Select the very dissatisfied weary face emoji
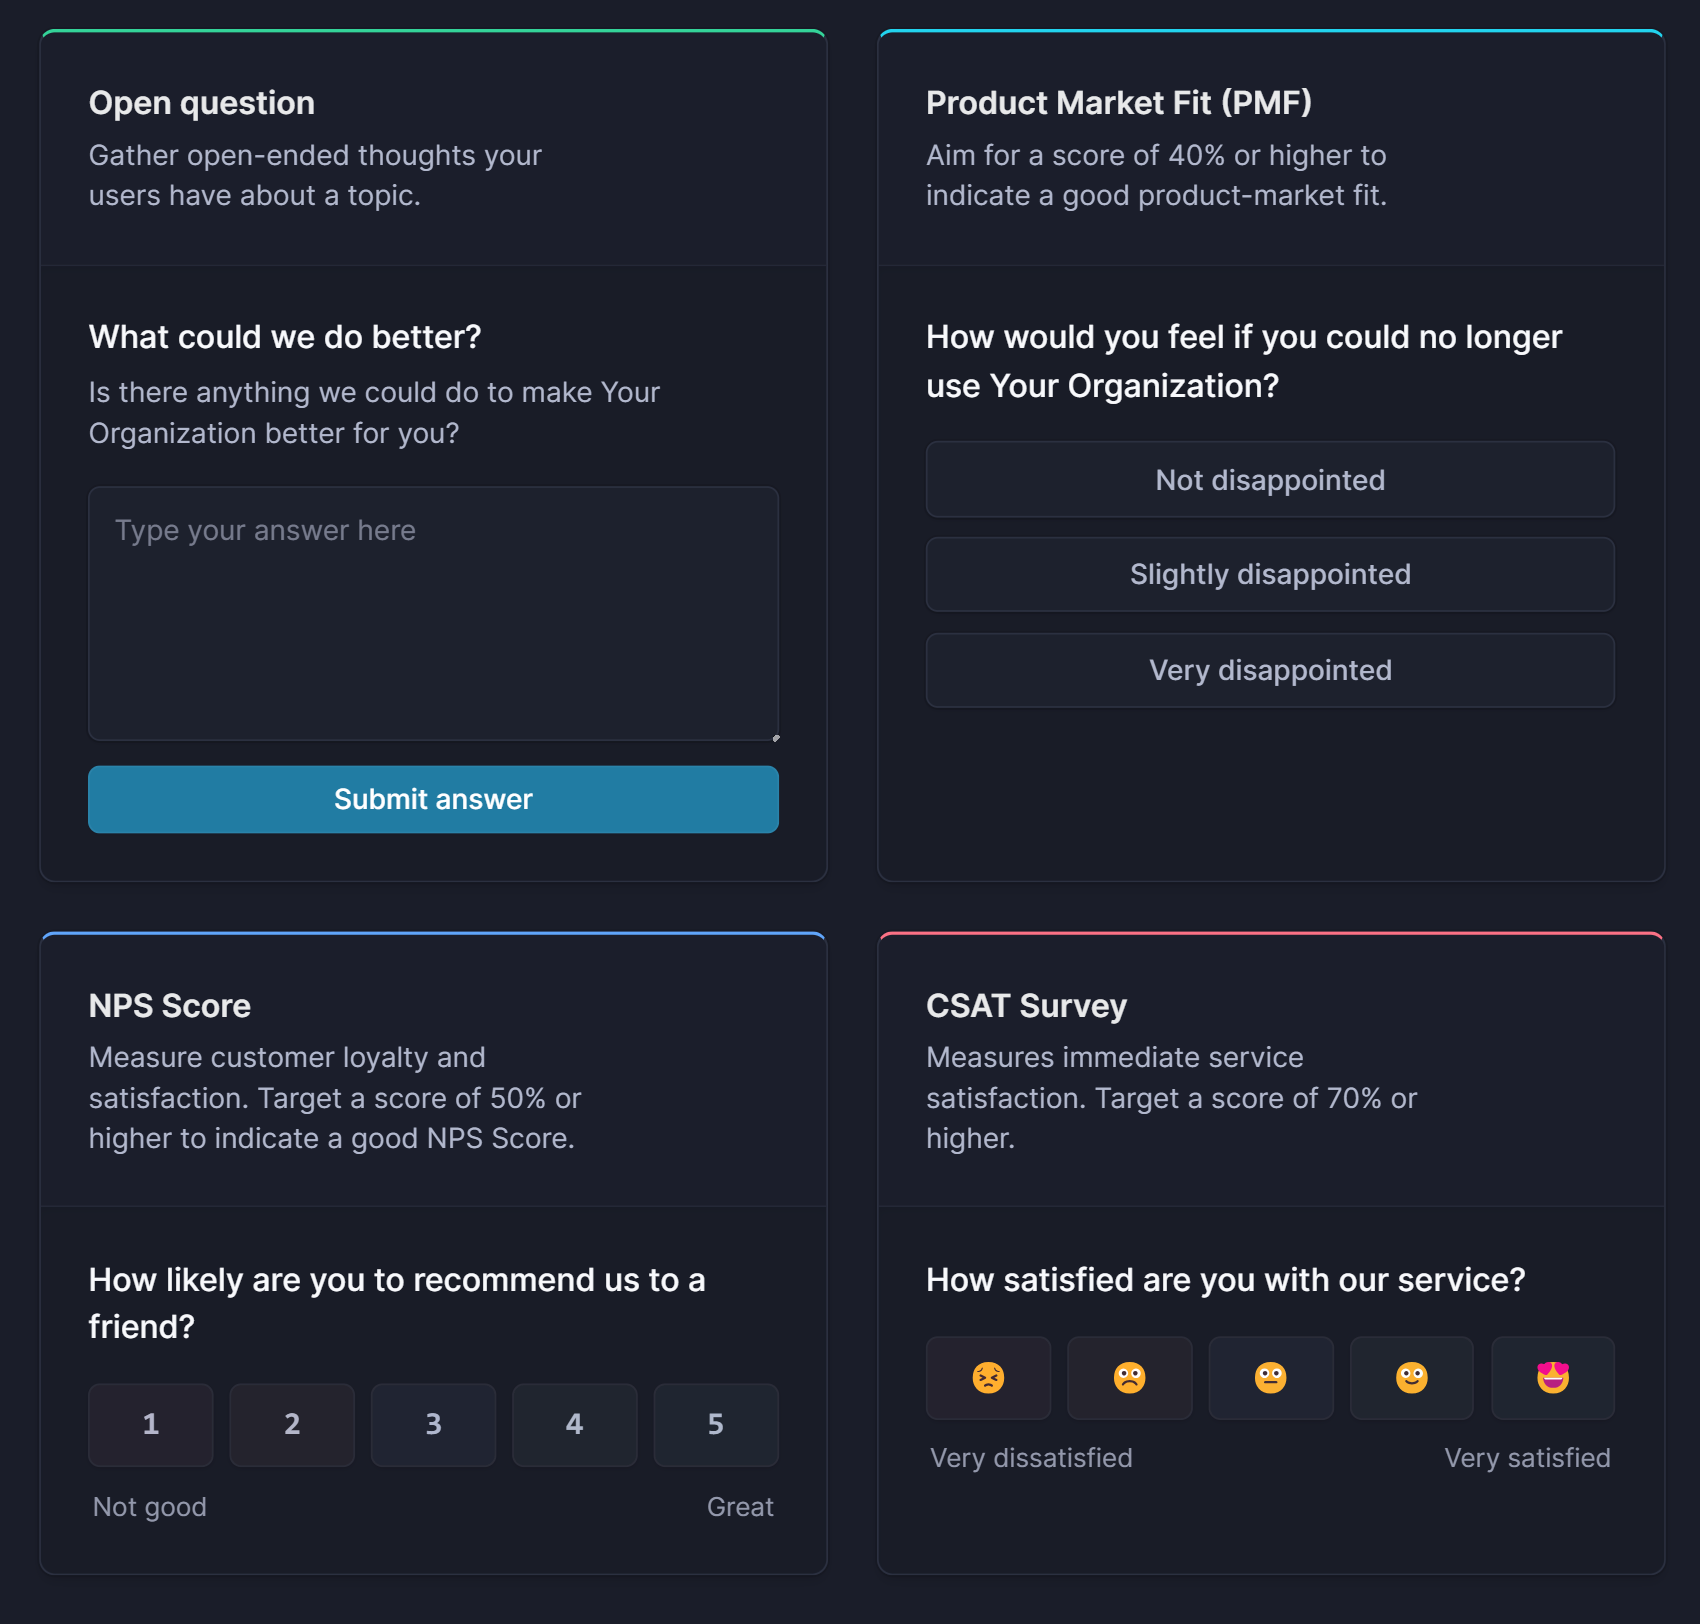 point(988,1378)
